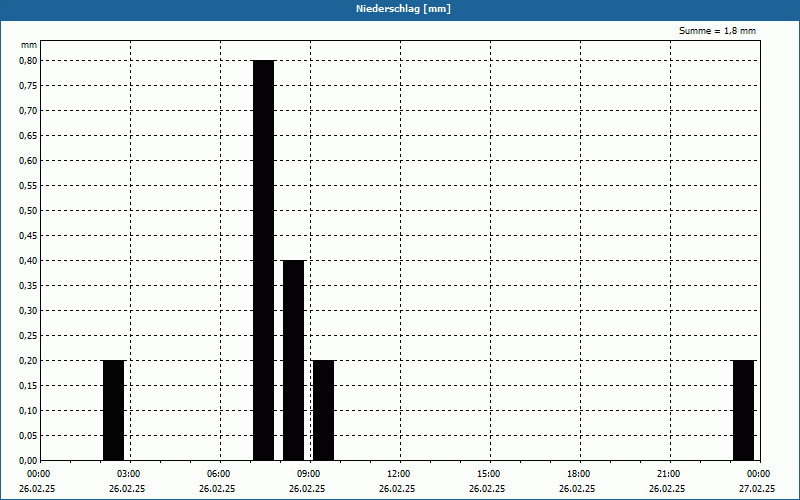The width and height of the screenshot is (800, 500).
Task: Click the 09:00 time axis label
Action: click(x=308, y=474)
